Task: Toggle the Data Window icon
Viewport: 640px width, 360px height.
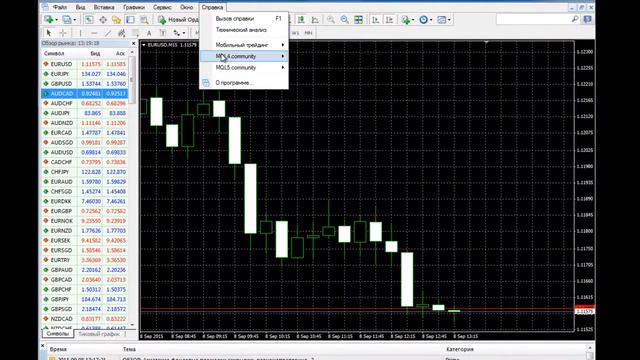Action: pos(103,20)
